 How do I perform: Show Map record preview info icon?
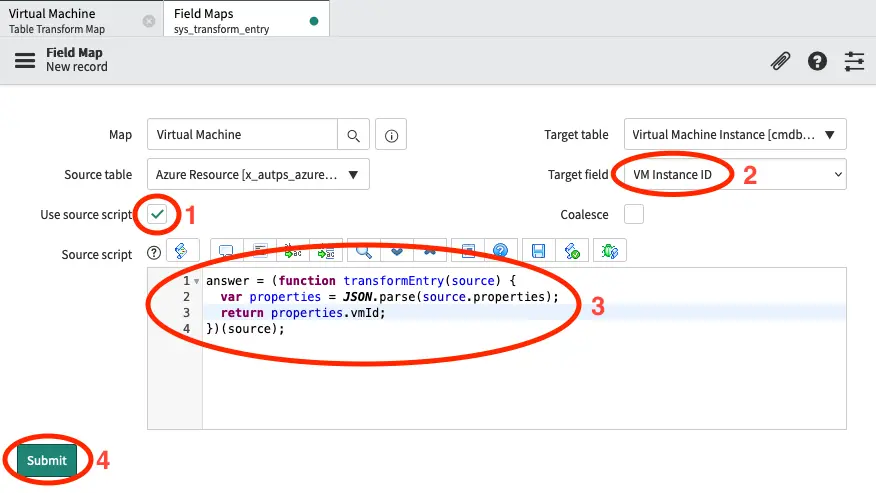click(x=391, y=135)
